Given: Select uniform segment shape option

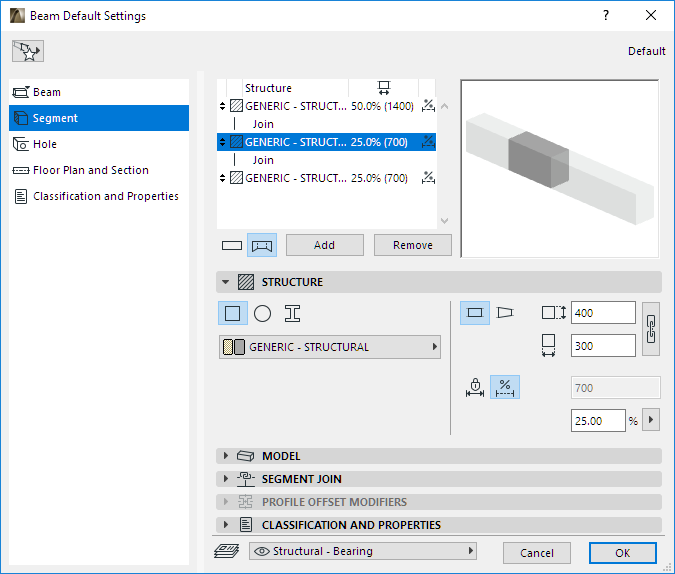Looking at the screenshot, I should [x=475, y=313].
